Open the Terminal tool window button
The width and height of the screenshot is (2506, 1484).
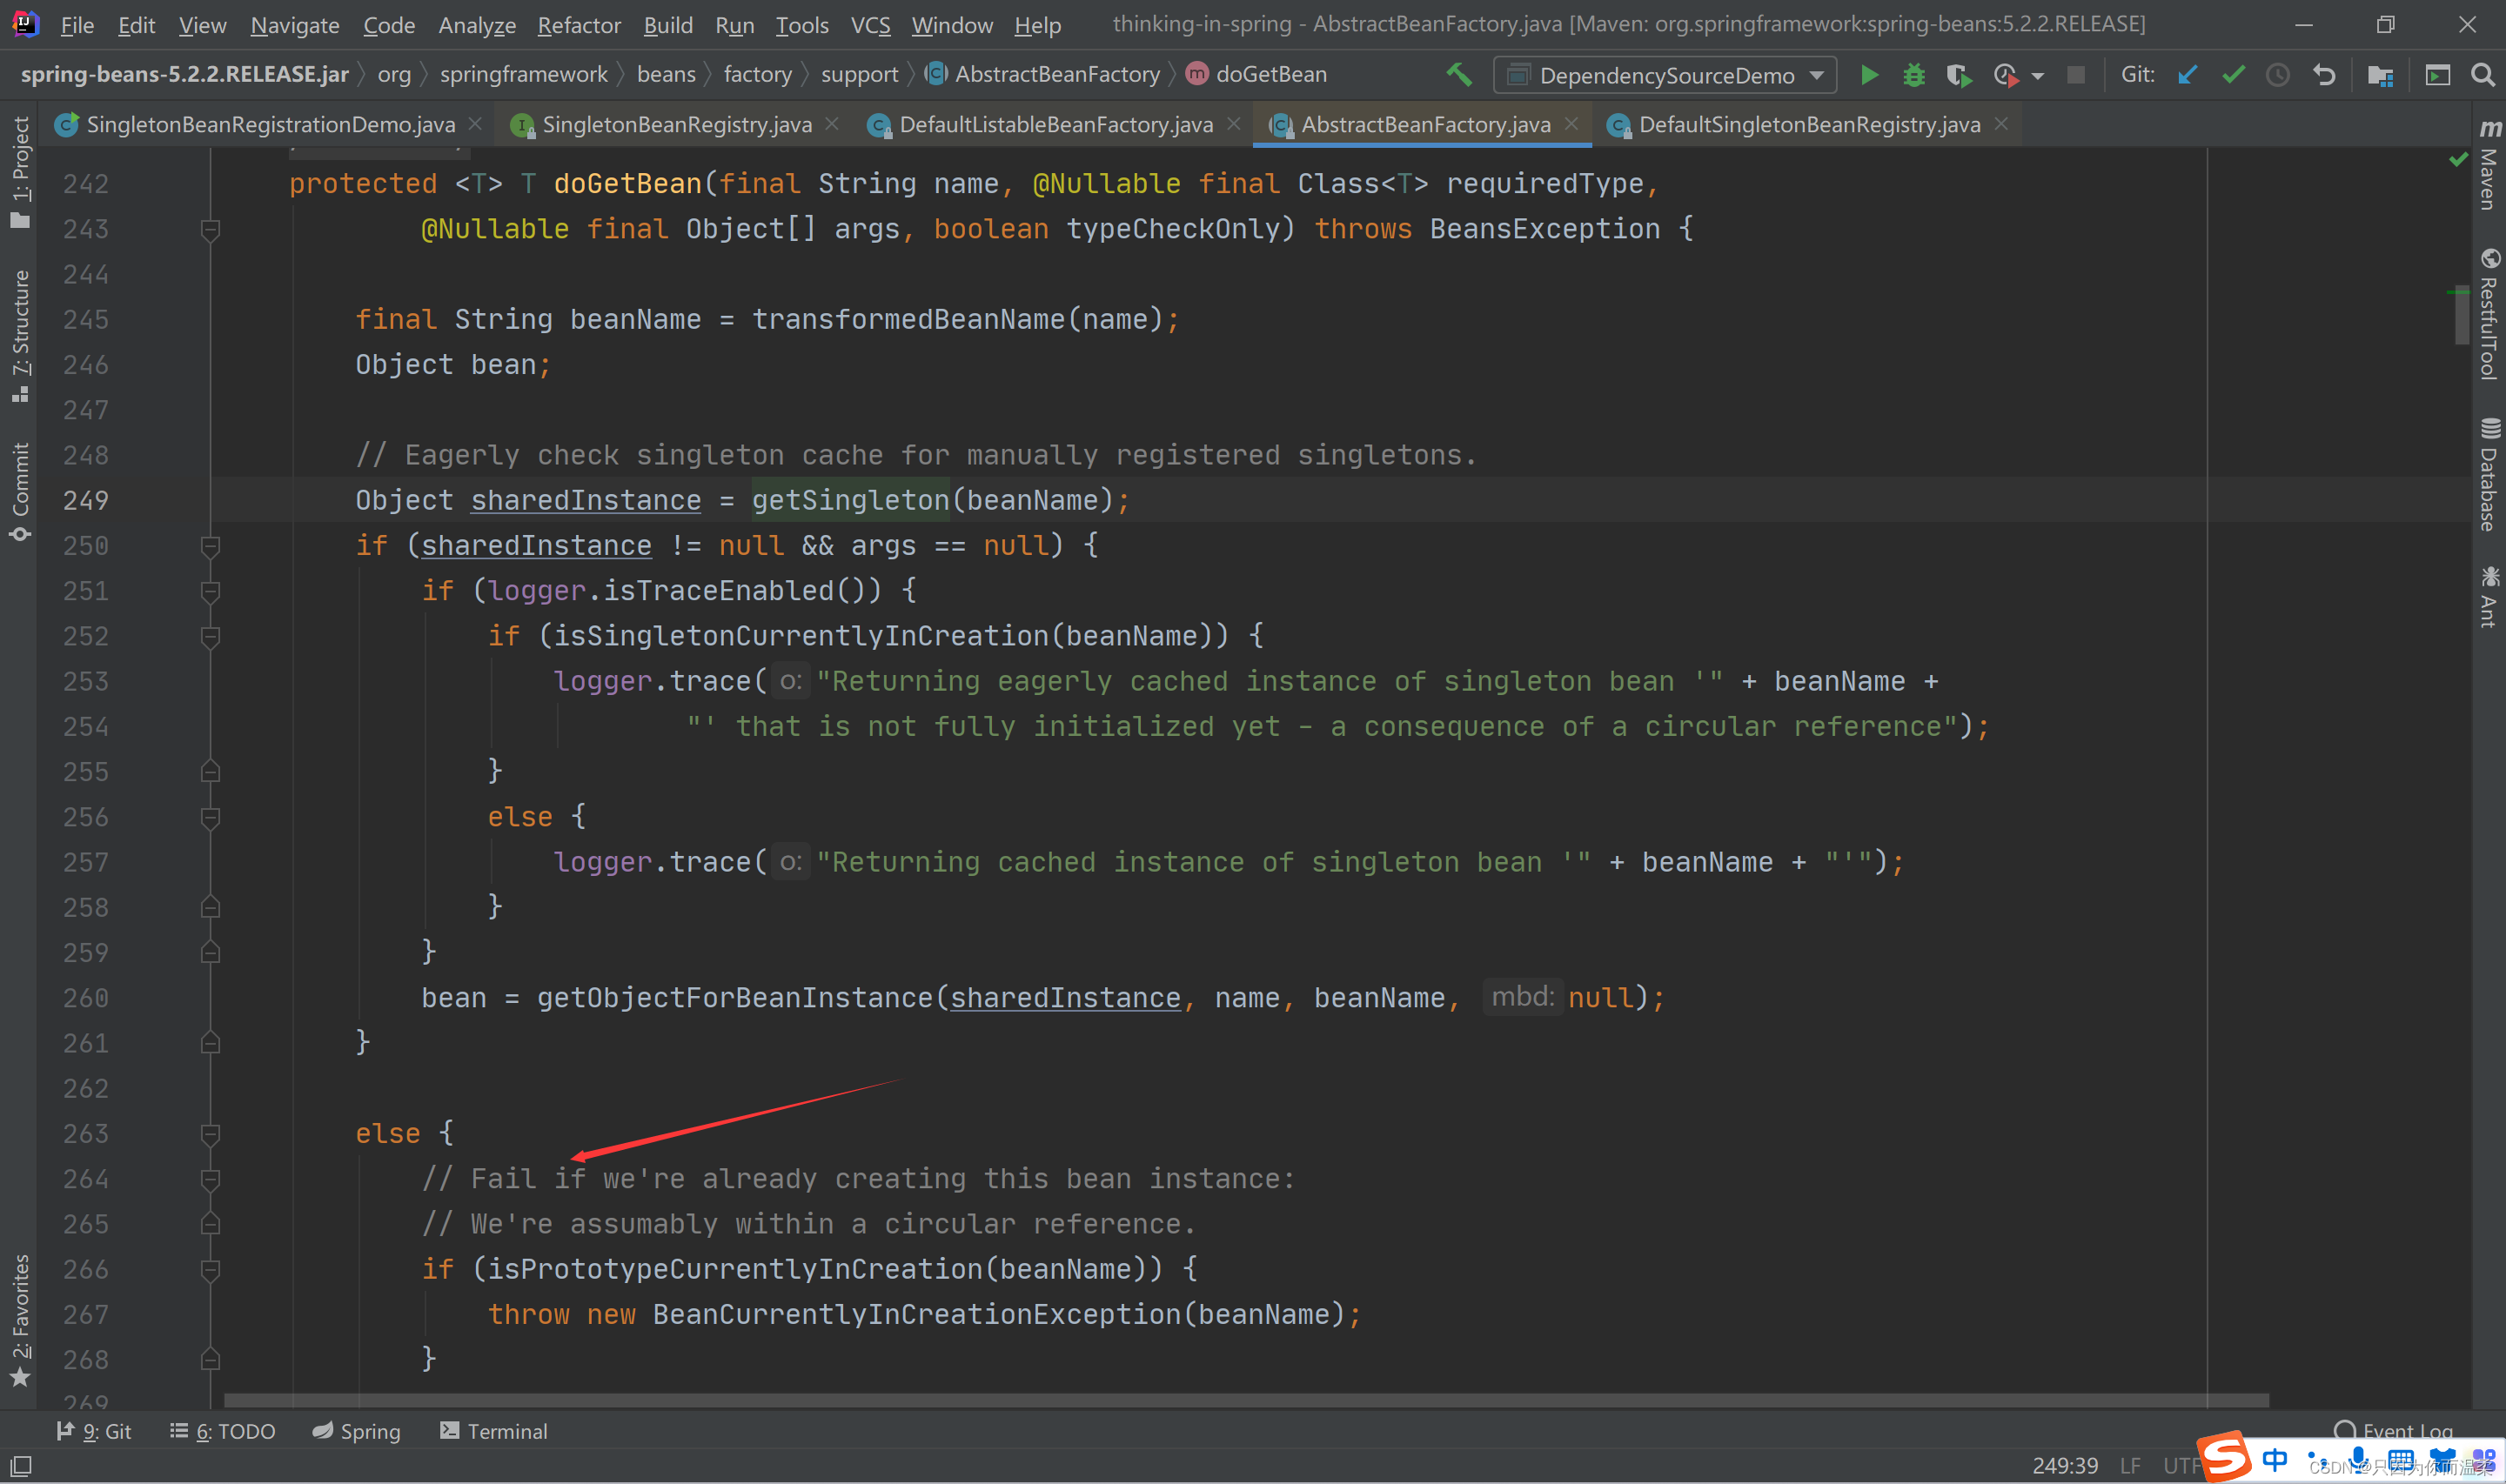click(494, 1431)
